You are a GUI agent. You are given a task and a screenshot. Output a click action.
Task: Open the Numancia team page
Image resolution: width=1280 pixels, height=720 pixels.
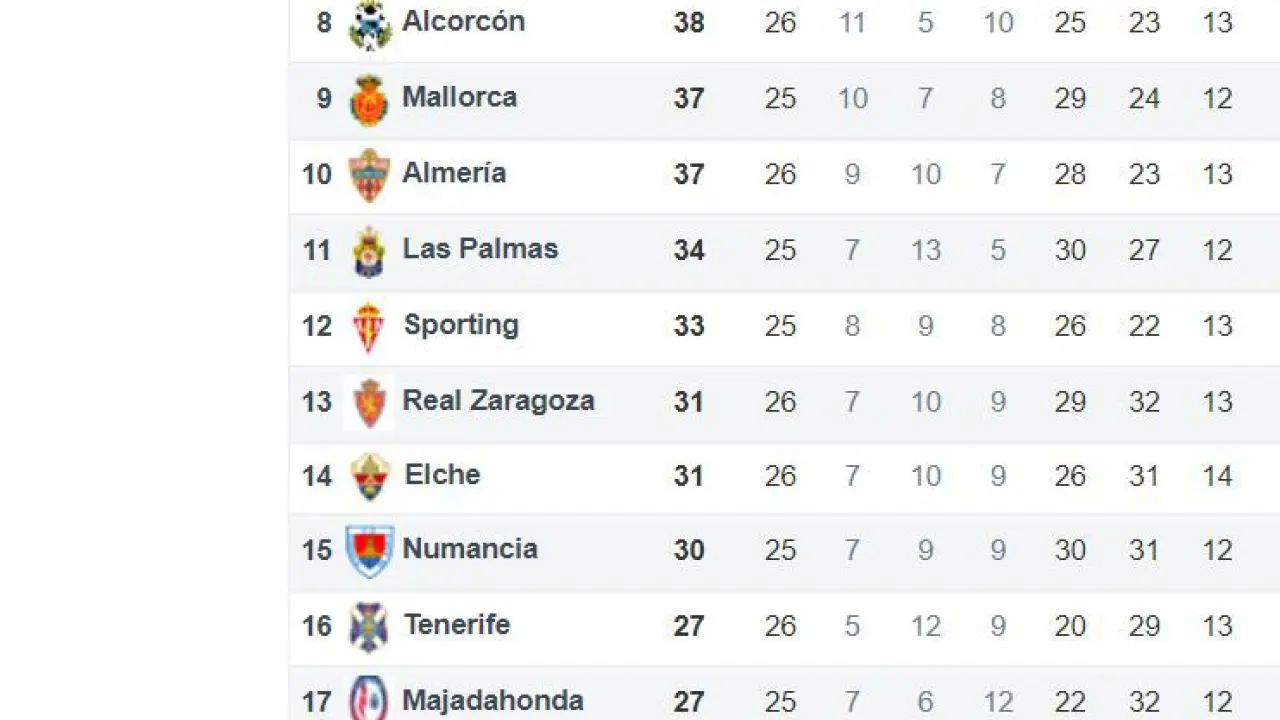click(470, 549)
